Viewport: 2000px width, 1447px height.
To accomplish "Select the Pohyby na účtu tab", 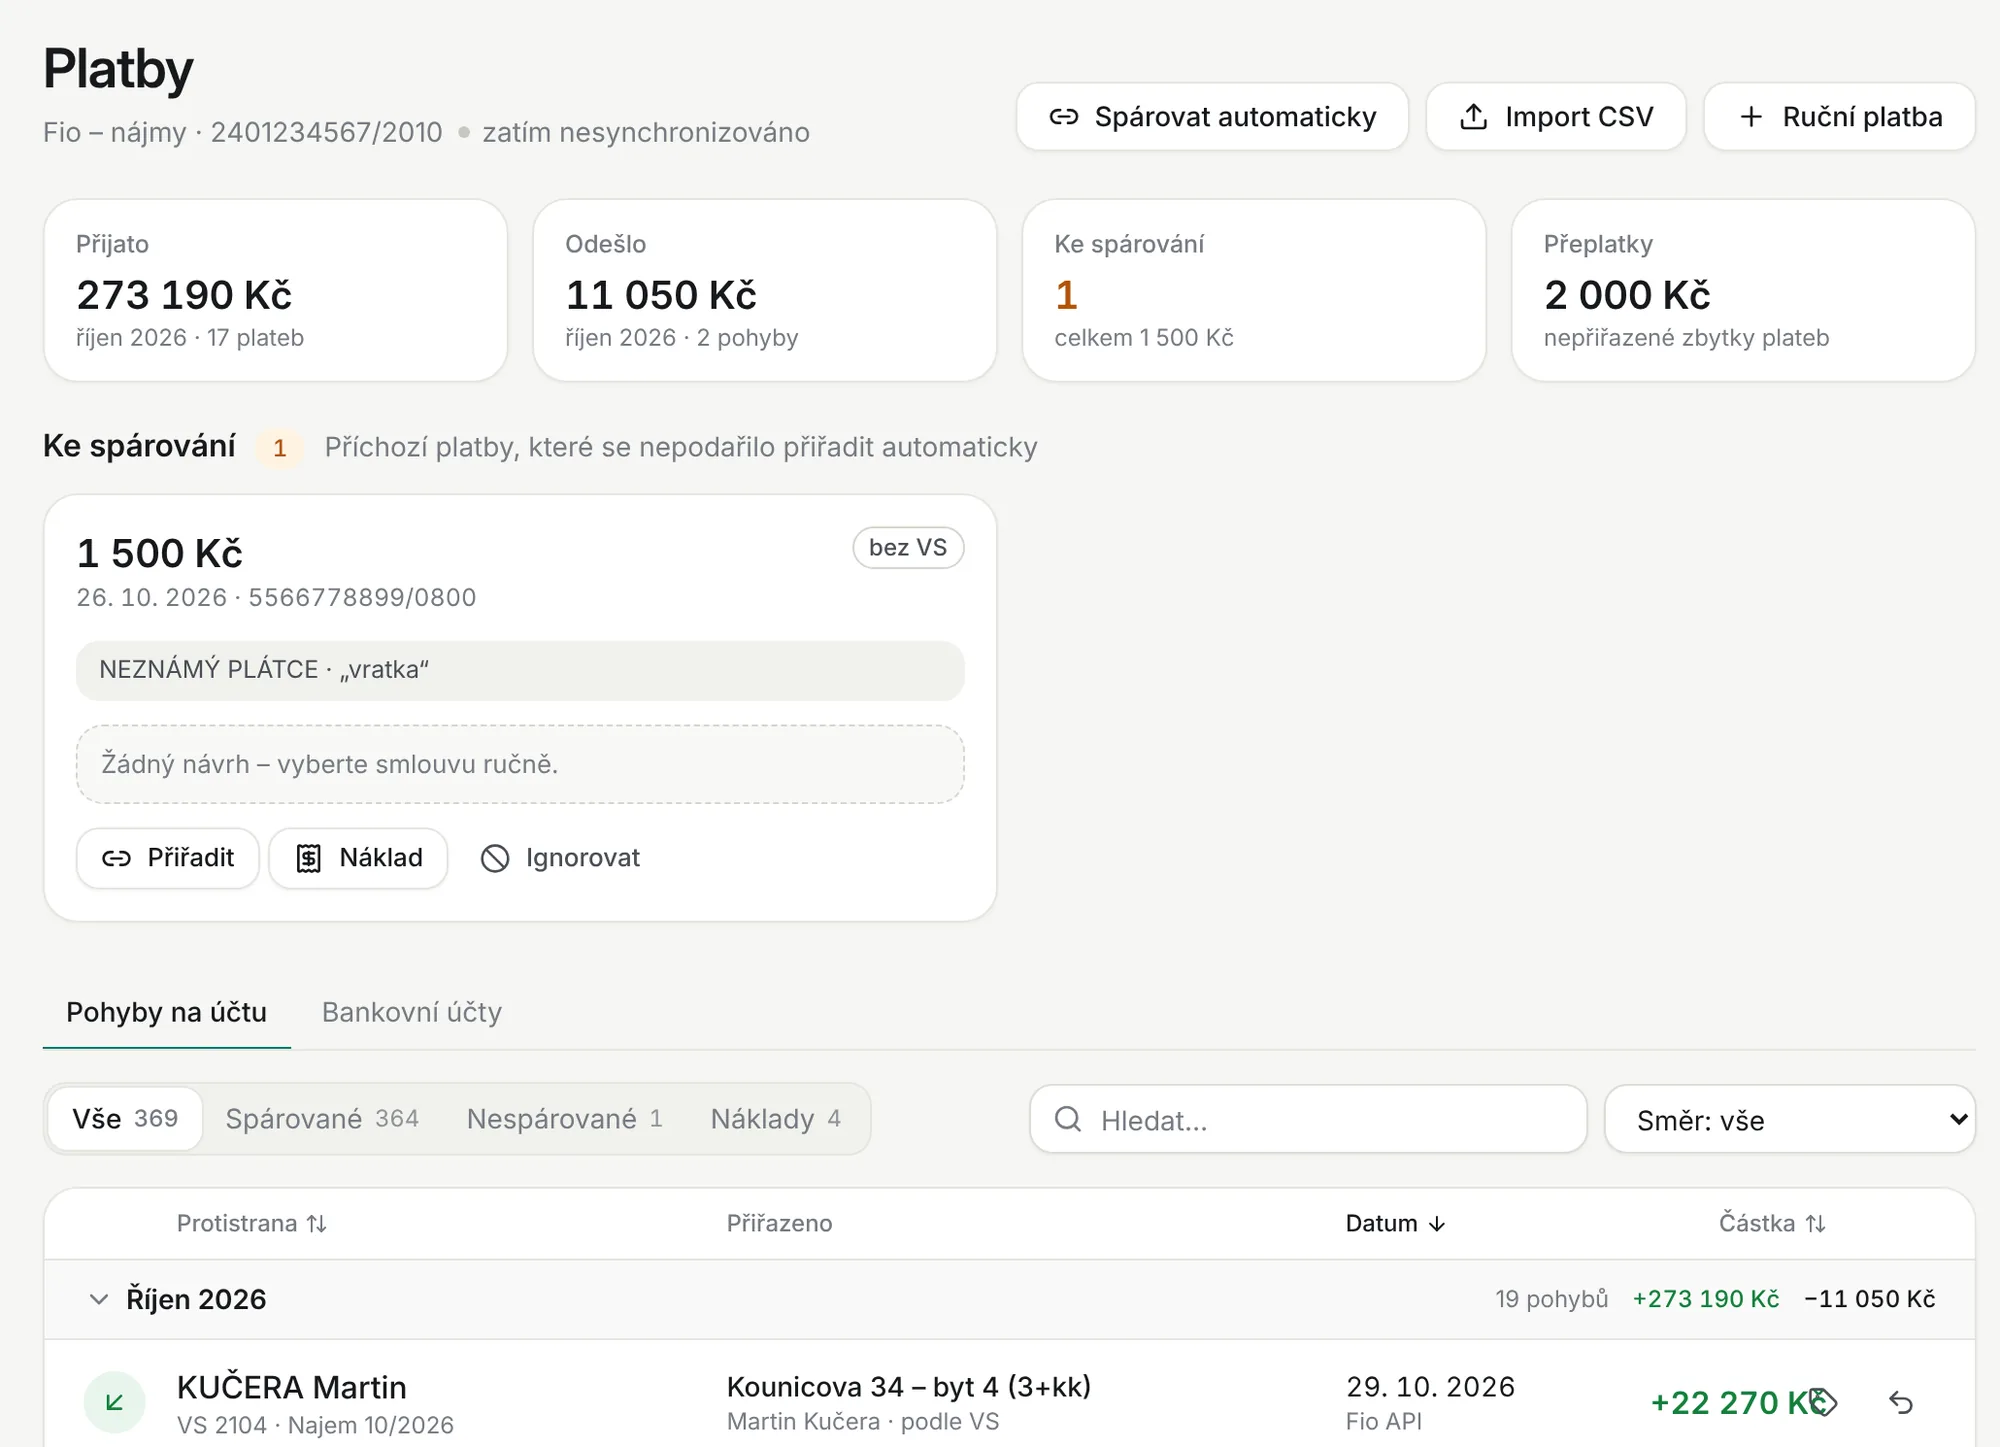I will click(166, 1012).
